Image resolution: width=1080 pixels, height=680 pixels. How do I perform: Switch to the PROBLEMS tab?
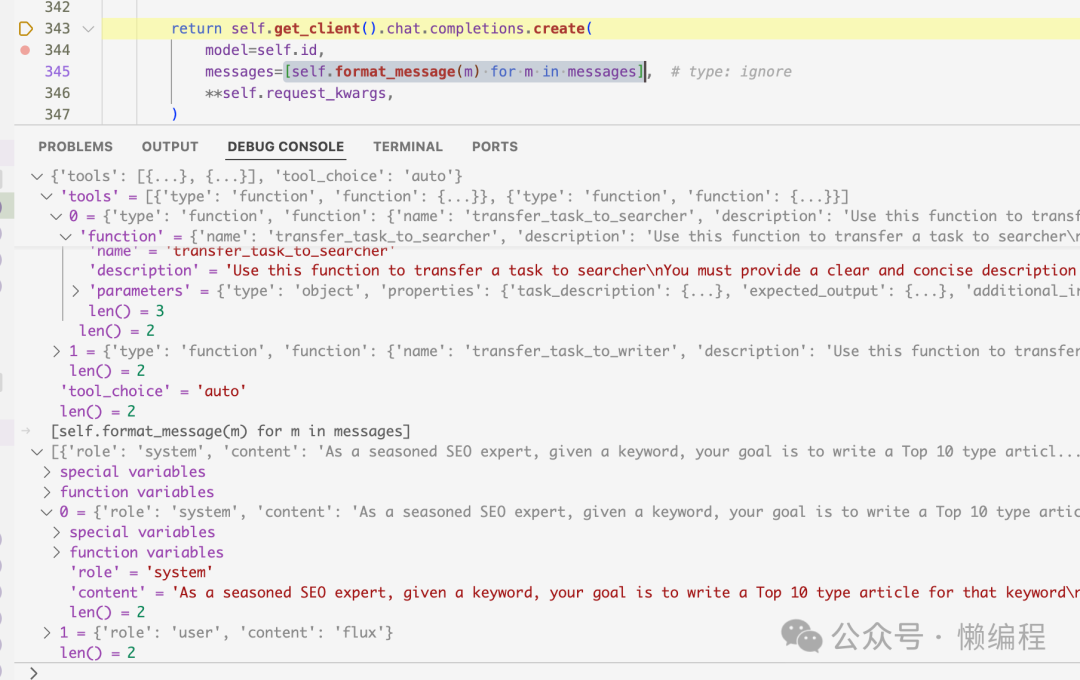pyautogui.click(x=75, y=146)
